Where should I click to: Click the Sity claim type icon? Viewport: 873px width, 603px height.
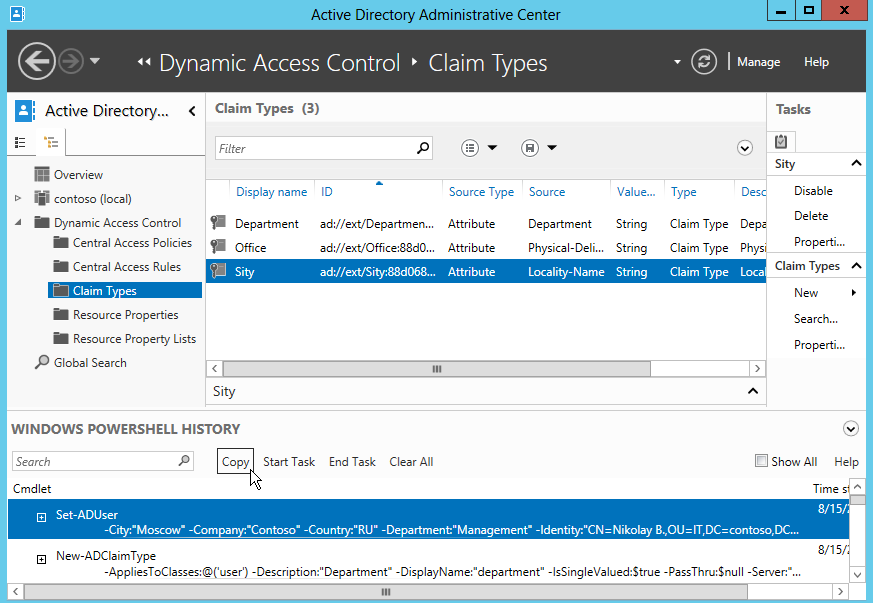(x=218, y=271)
